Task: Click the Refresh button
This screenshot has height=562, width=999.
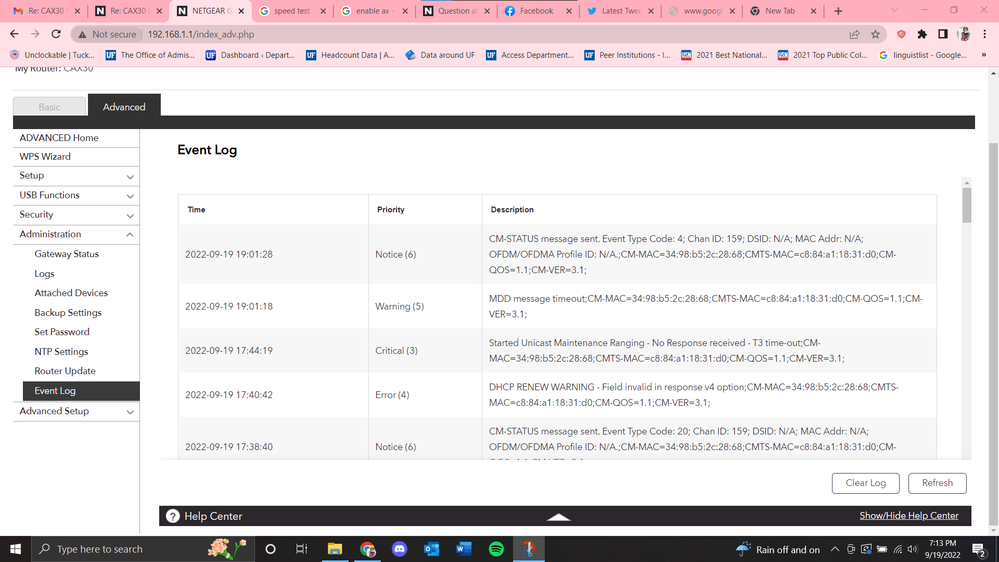Action: 937,483
